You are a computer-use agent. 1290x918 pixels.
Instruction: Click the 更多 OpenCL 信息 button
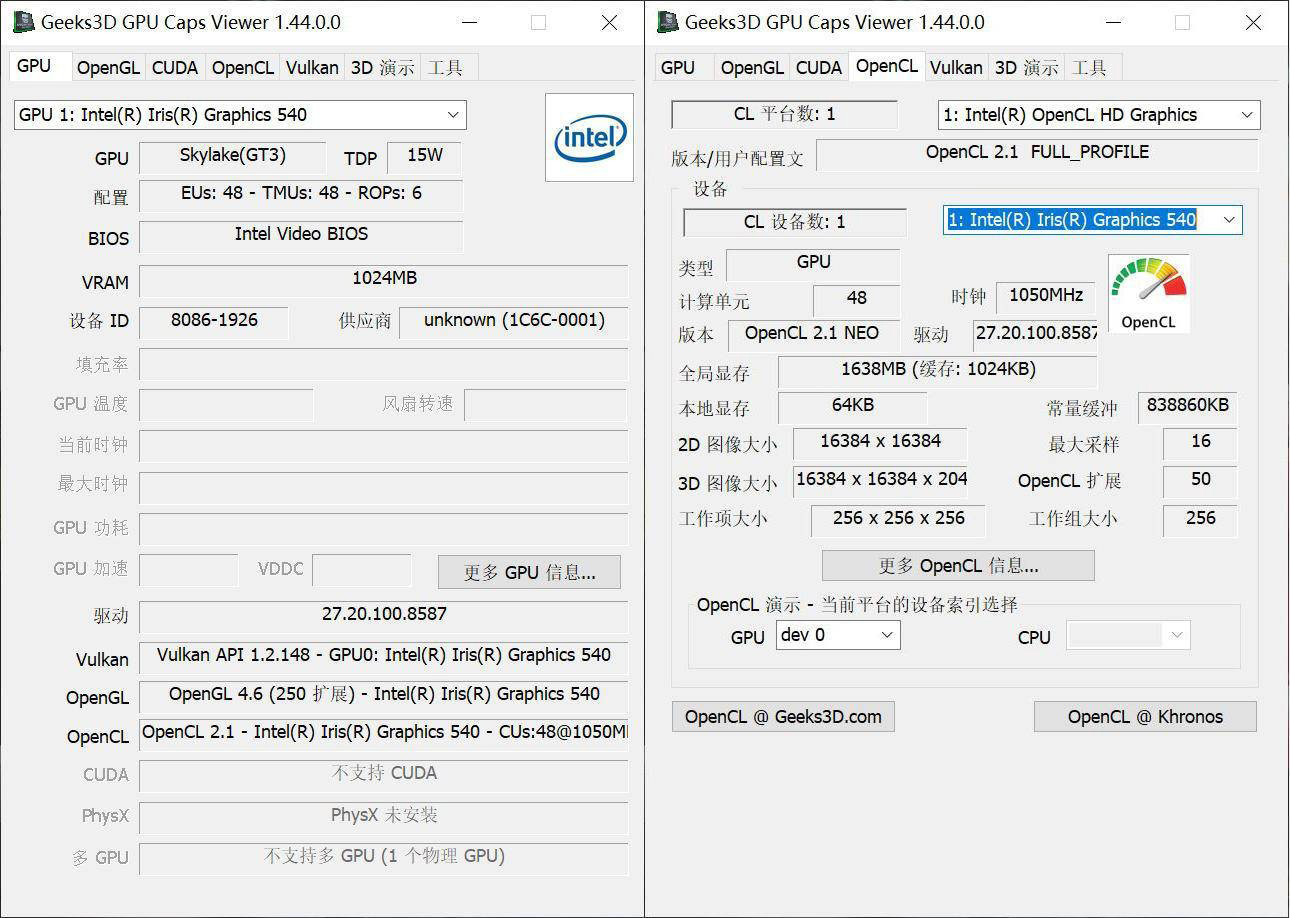coord(957,565)
